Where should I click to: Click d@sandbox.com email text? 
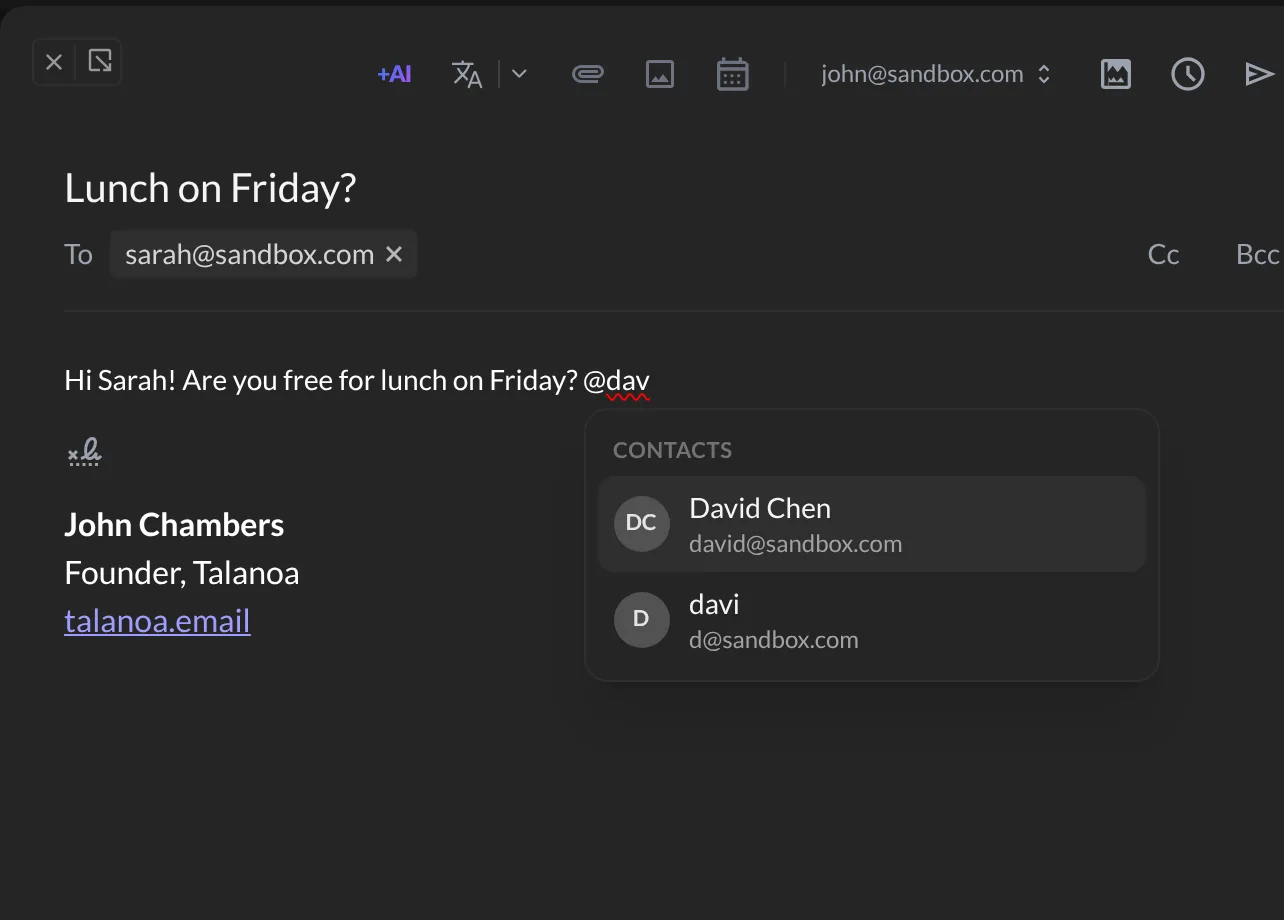point(774,640)
